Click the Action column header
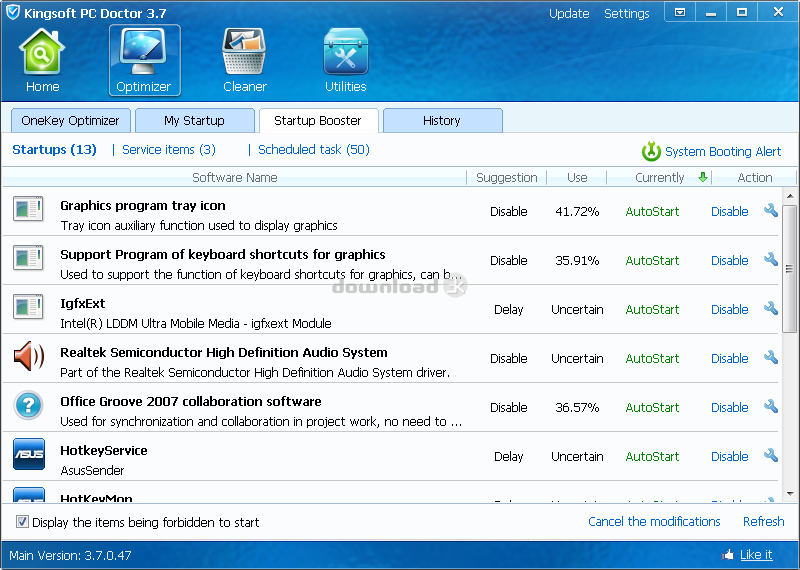The image size is (800, 570). pos(755,178)
